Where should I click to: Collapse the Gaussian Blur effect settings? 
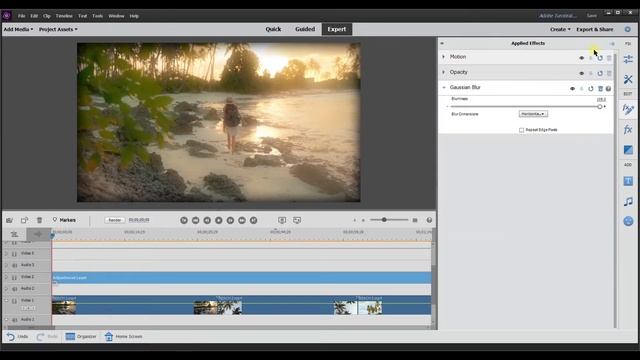444,87
